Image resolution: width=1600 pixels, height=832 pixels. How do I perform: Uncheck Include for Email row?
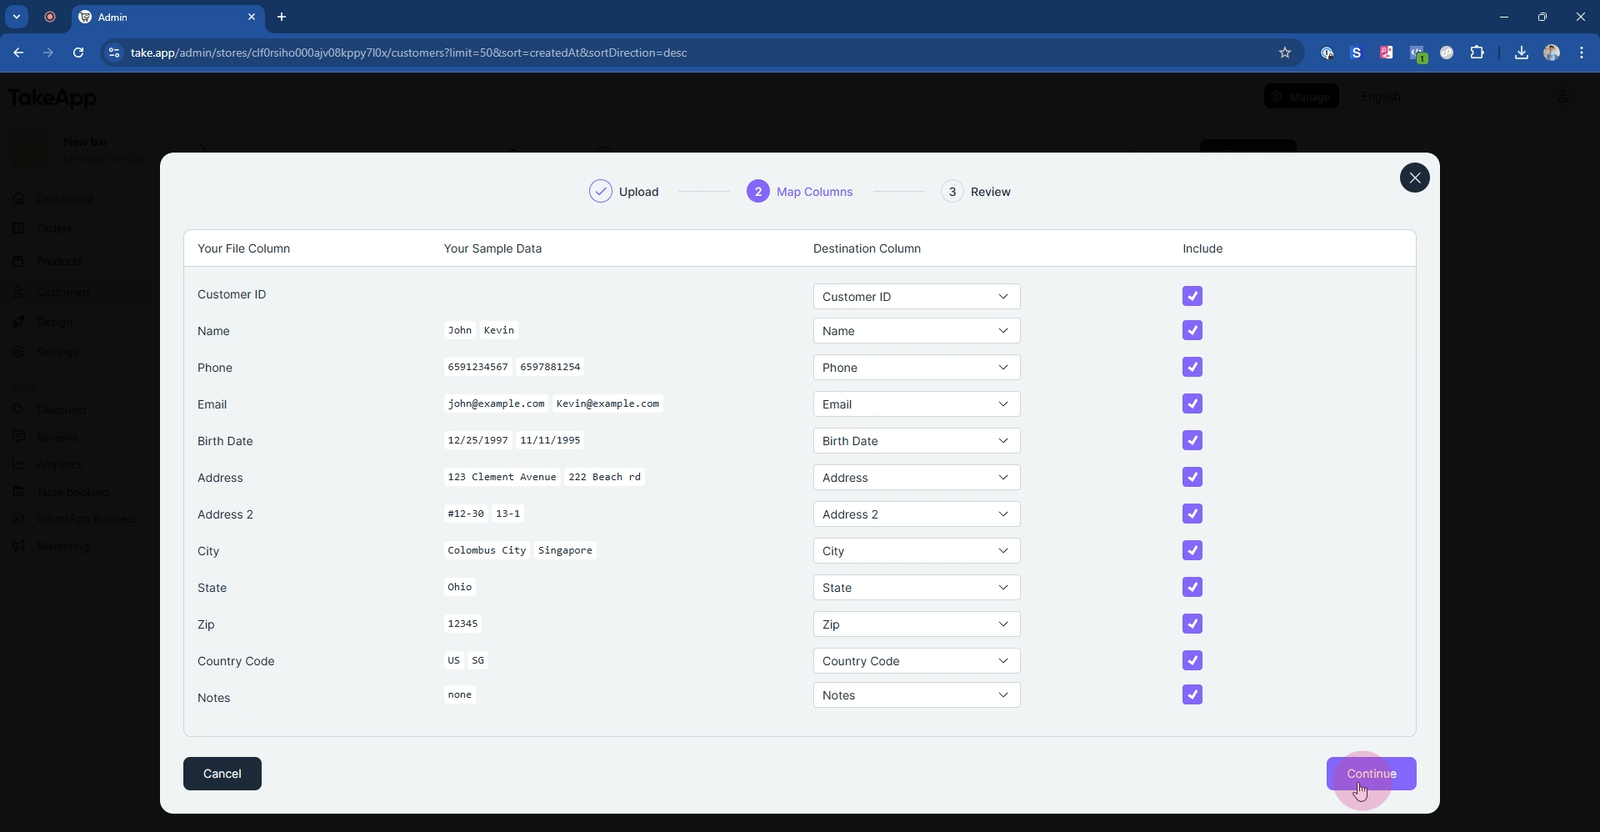point(1192,404)
